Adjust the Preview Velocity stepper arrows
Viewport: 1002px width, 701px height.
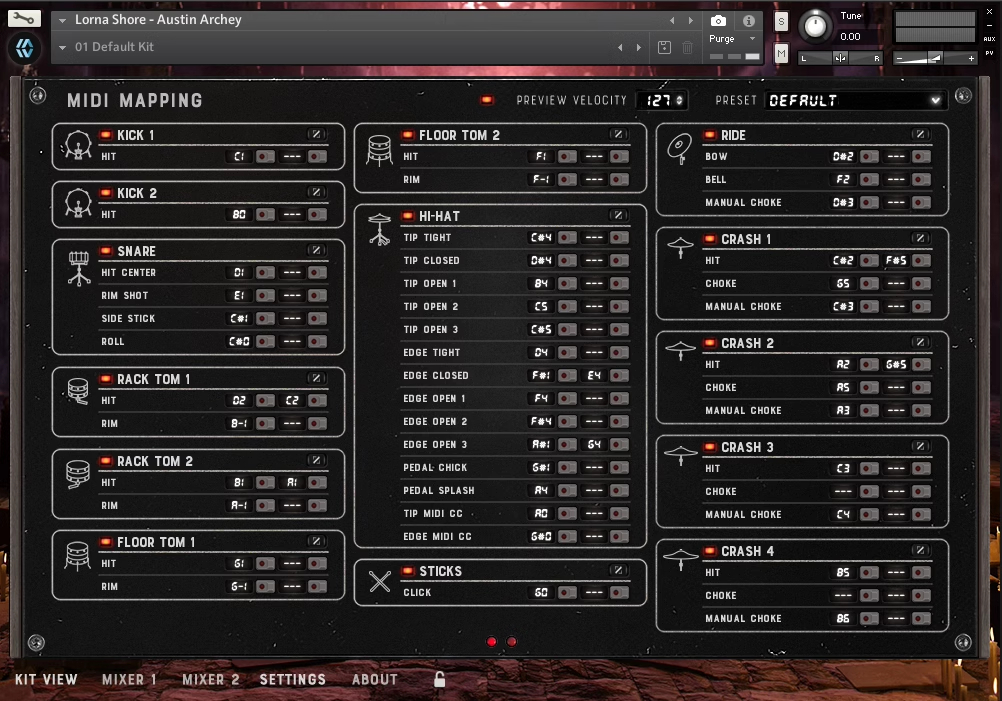[679, 100]
